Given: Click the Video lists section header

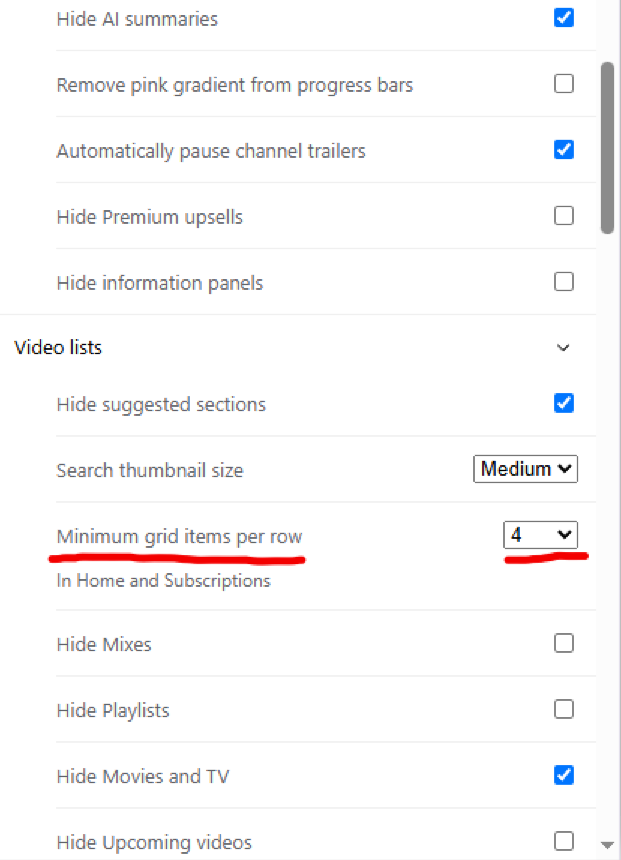Looking at the screenshot, I should (58, 348).
